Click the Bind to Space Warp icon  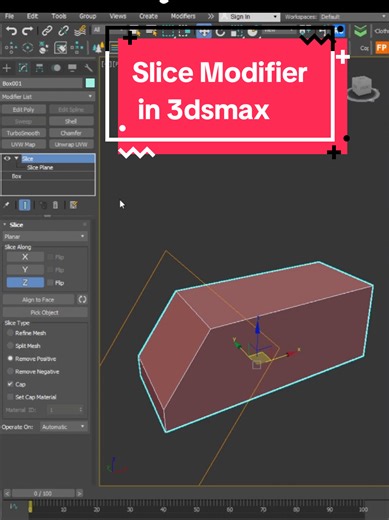(80, 31)
